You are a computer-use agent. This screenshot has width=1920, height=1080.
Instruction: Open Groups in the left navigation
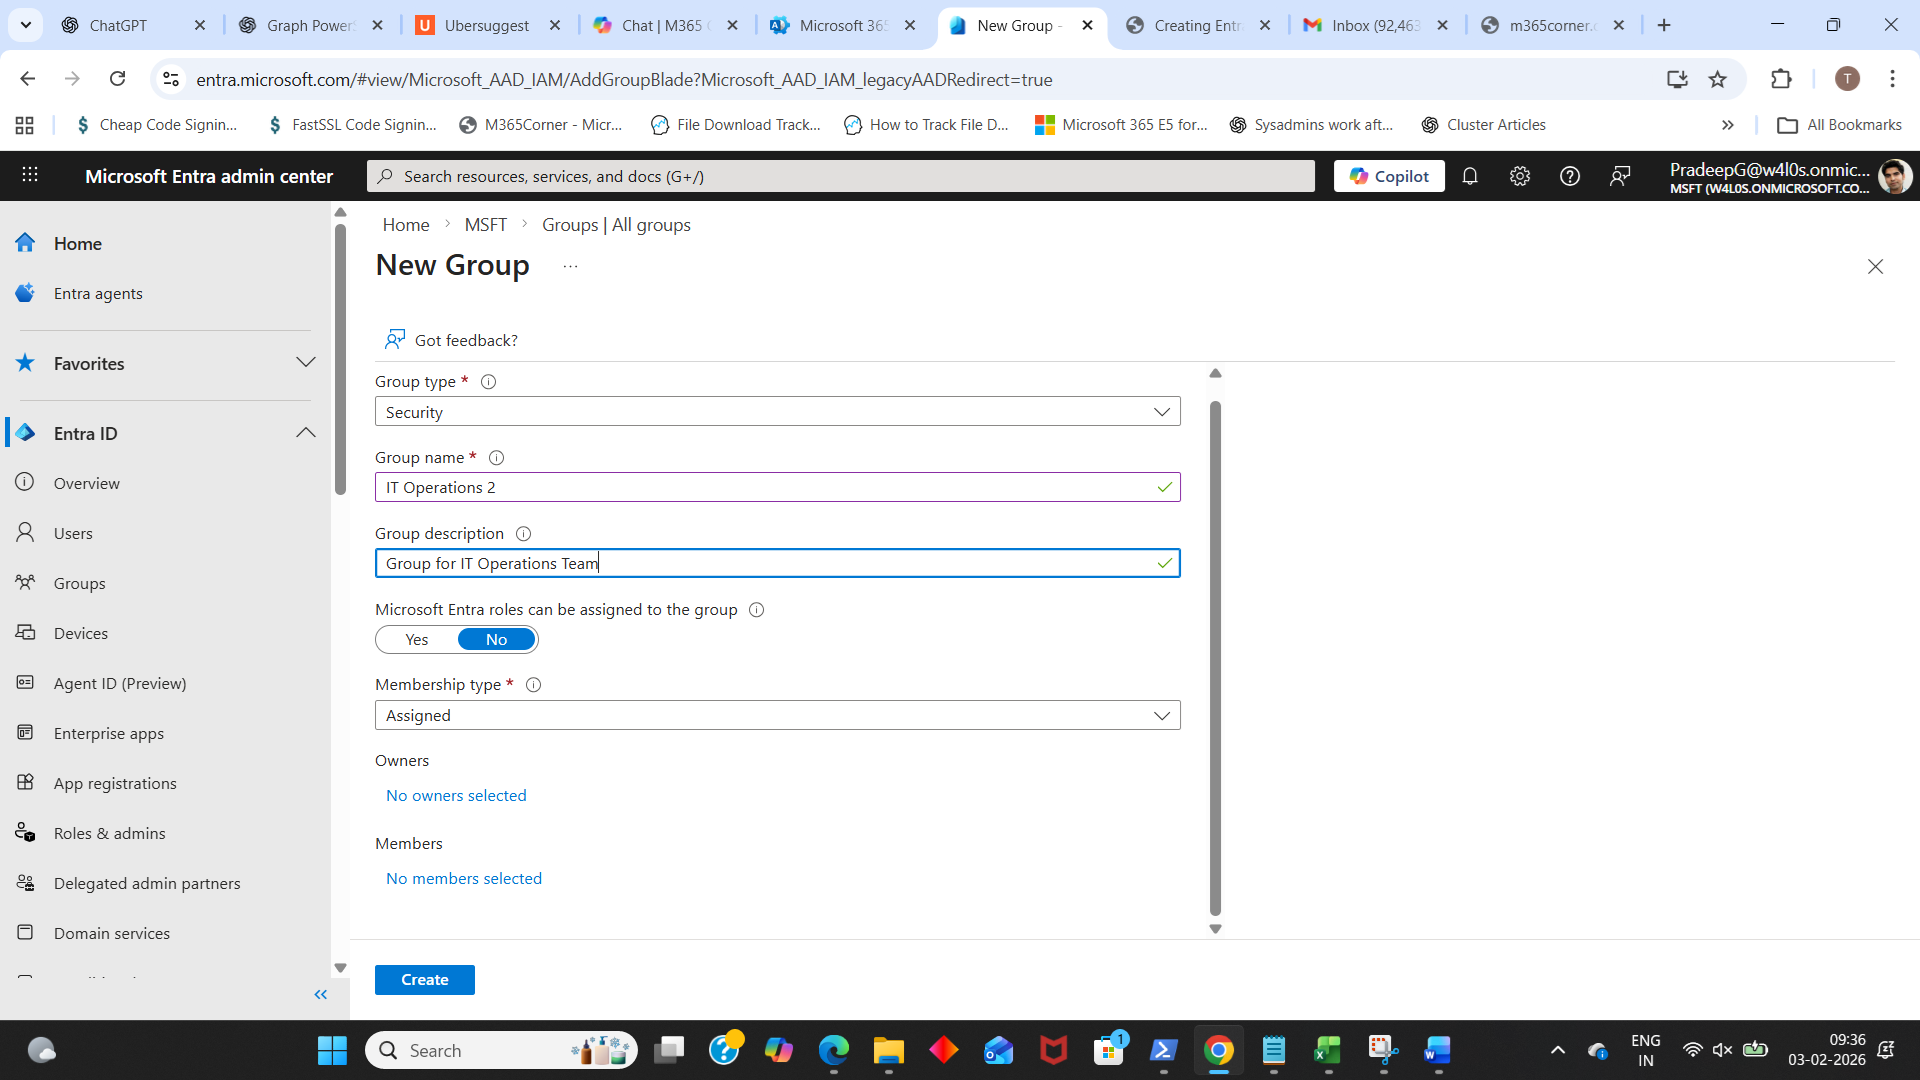[x=80, y=583]
